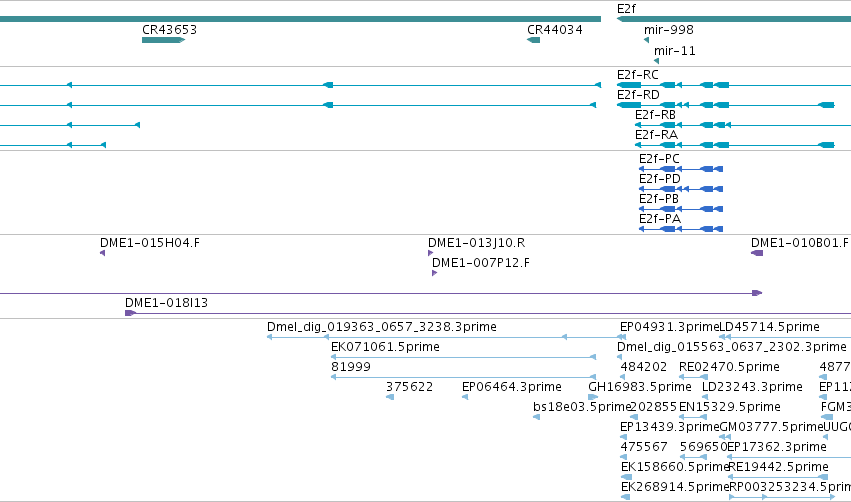
Task: Select the CR43653 gene glyph
Action: pos(163,40)
